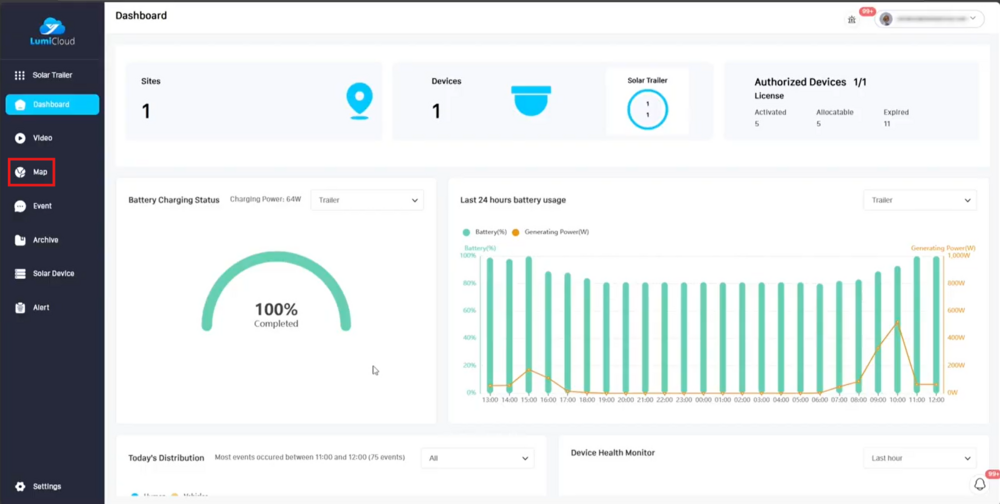Screen dimensions: 1000x504
Task: Open the Map page in the sidebar
Action: [31, 172]
